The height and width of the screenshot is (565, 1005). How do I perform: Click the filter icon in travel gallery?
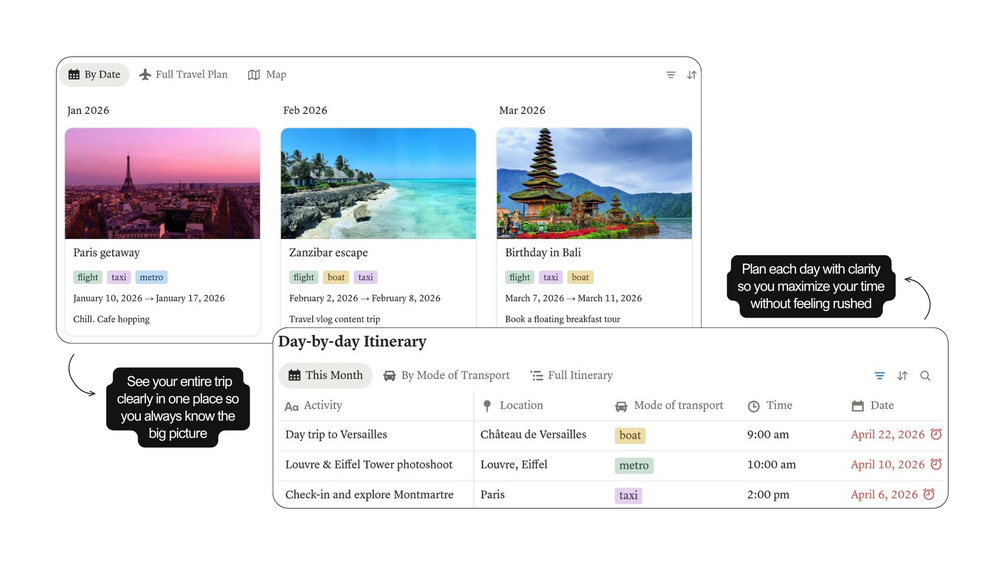coord(670,75)
